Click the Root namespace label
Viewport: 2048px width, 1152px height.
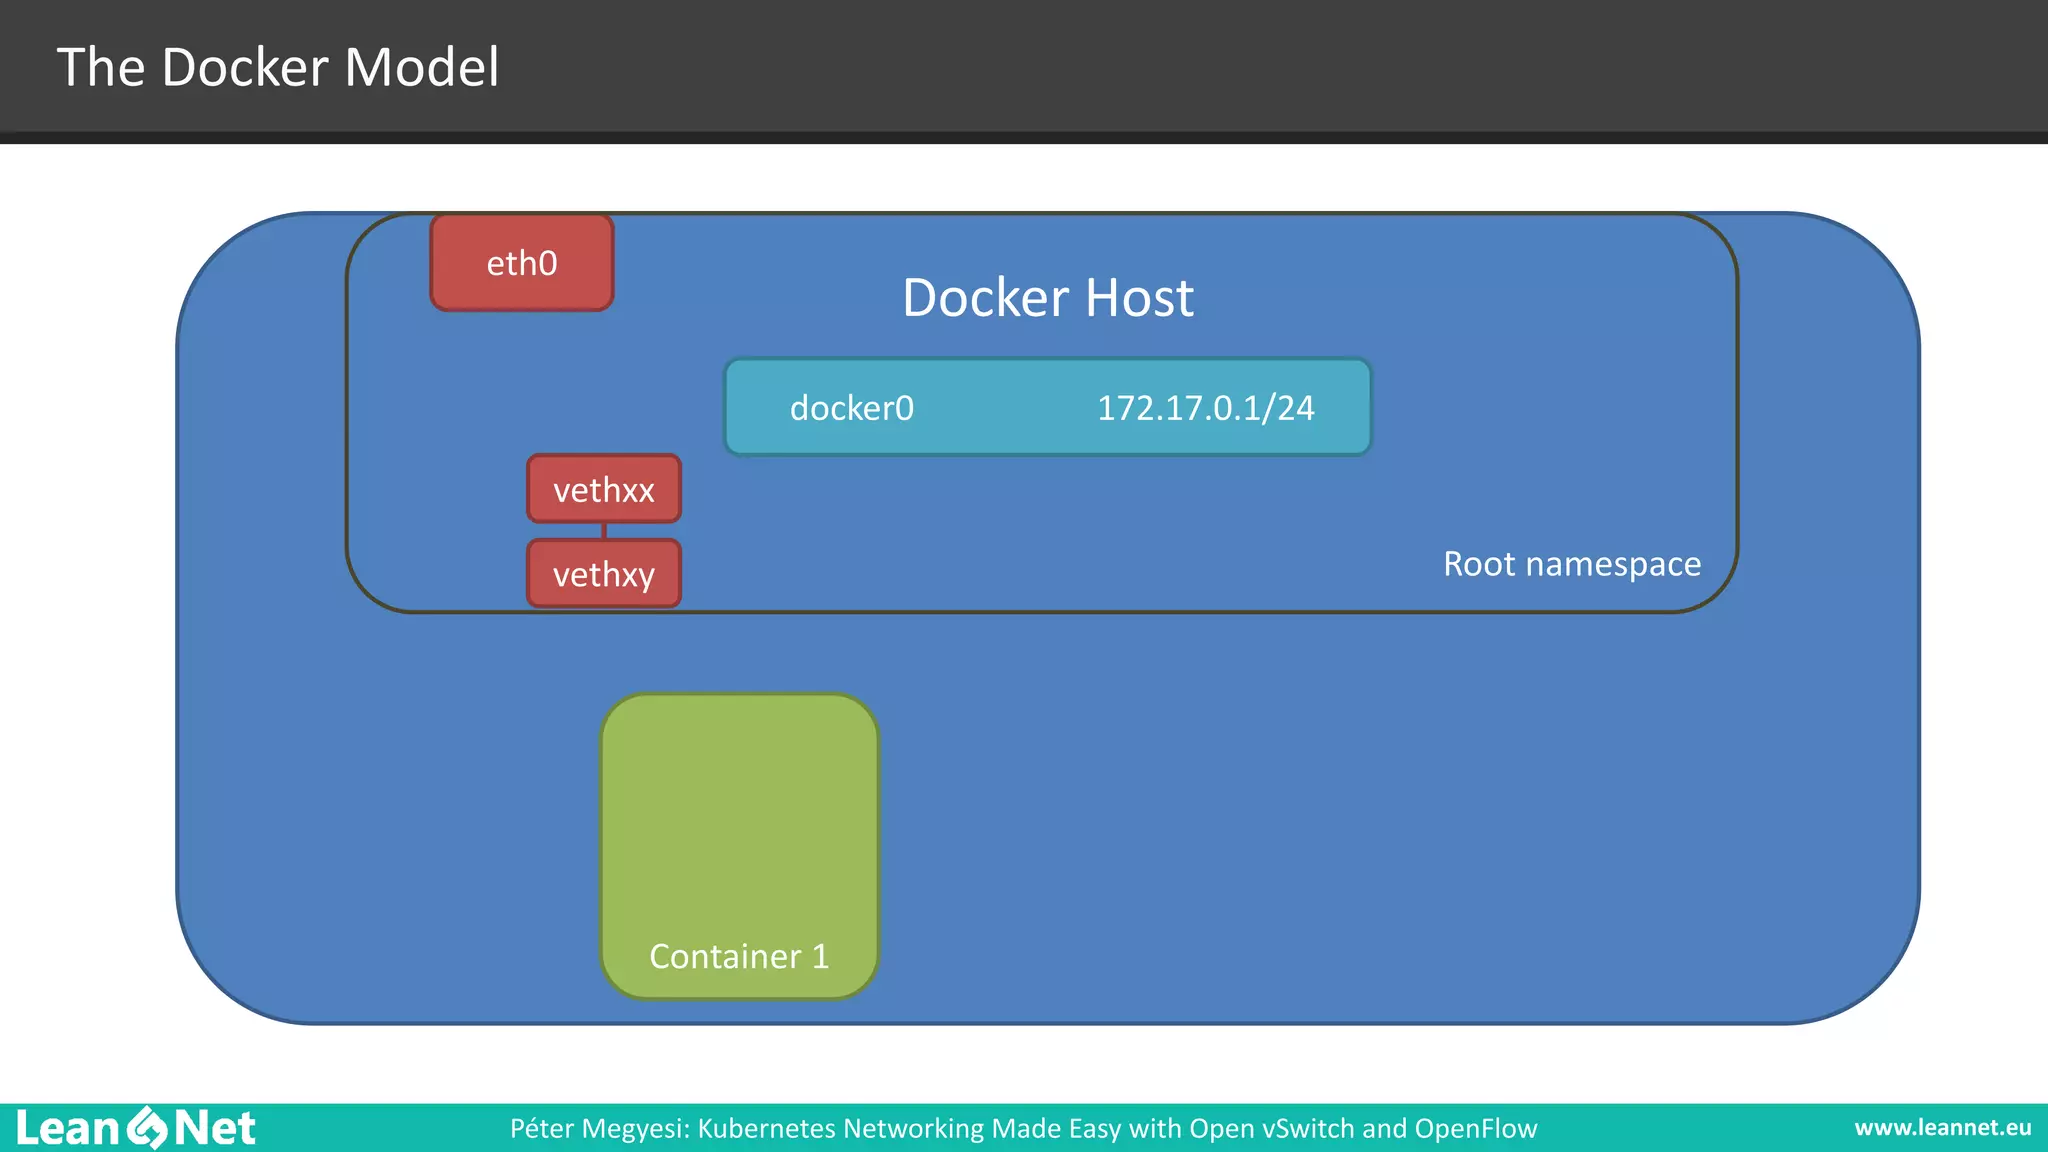click(x=1572, y=564)
